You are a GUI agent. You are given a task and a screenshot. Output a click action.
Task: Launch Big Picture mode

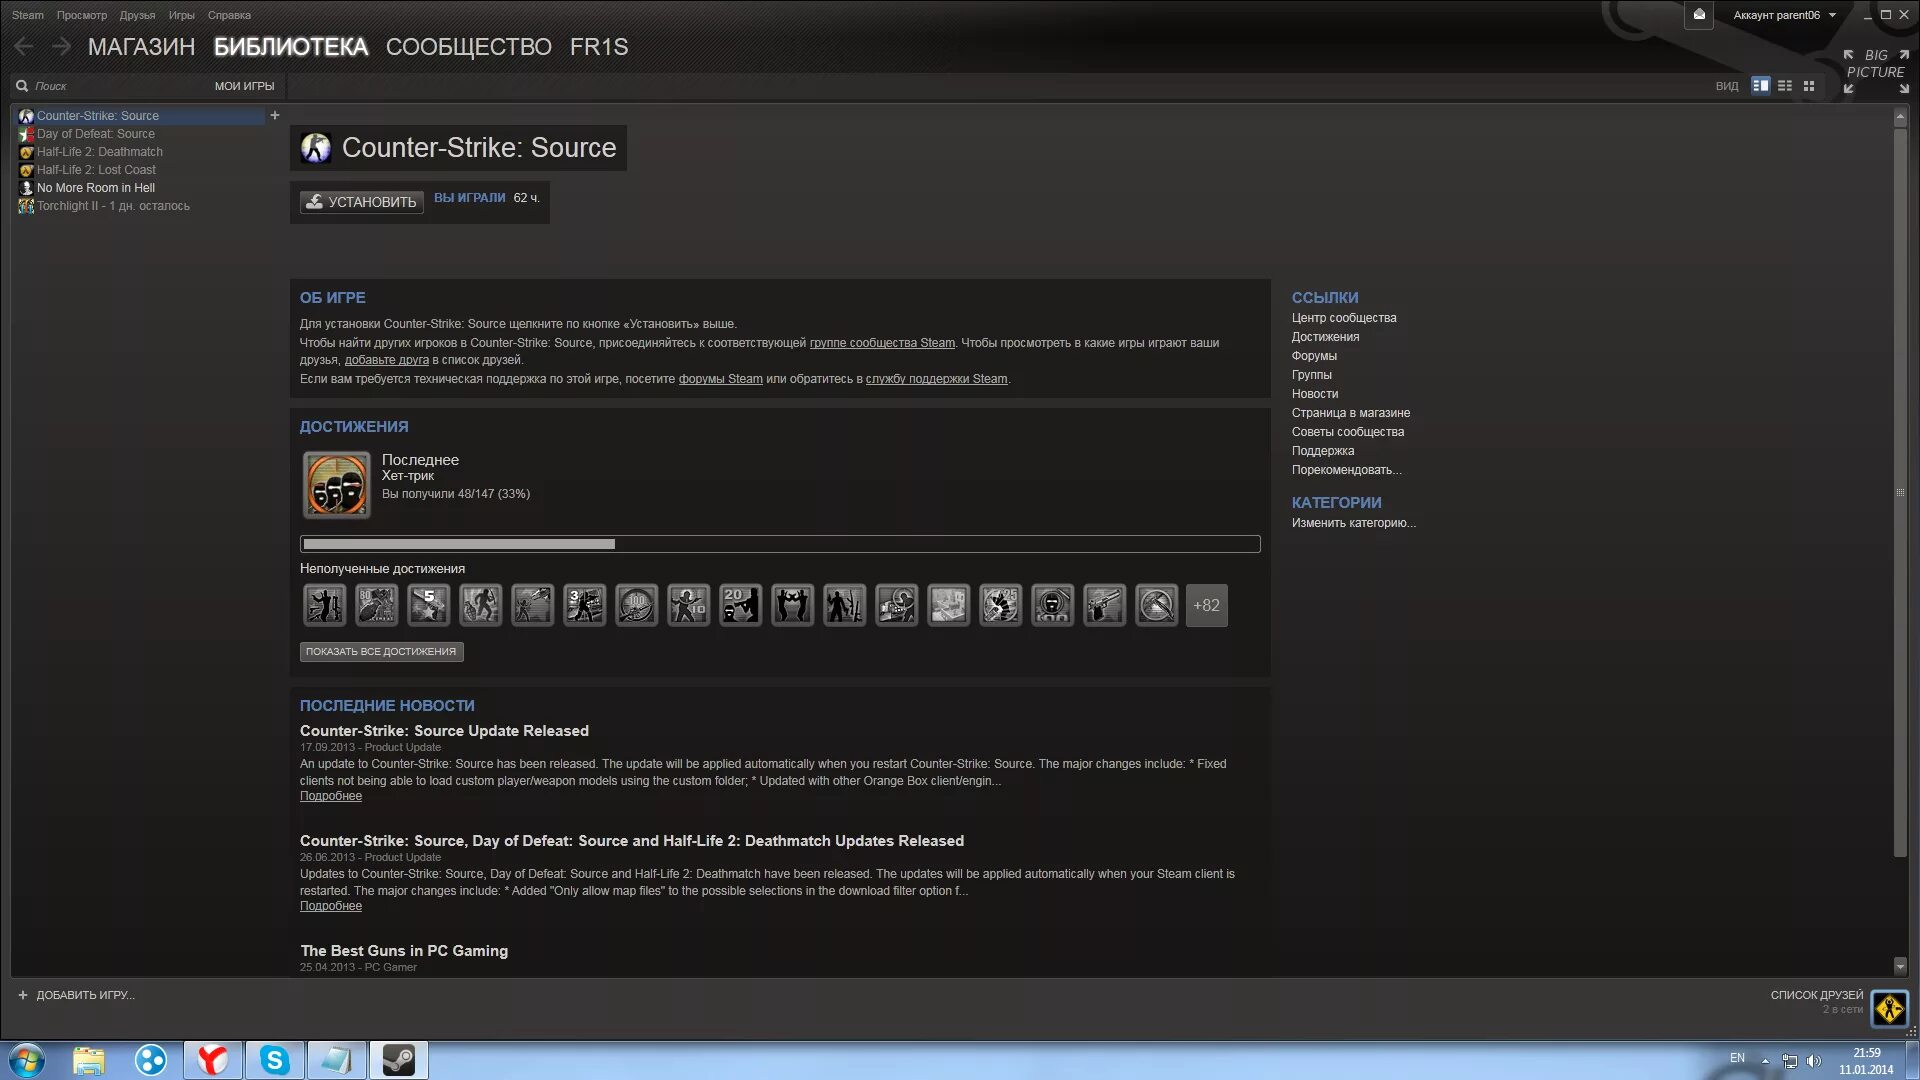[1876, 72]
